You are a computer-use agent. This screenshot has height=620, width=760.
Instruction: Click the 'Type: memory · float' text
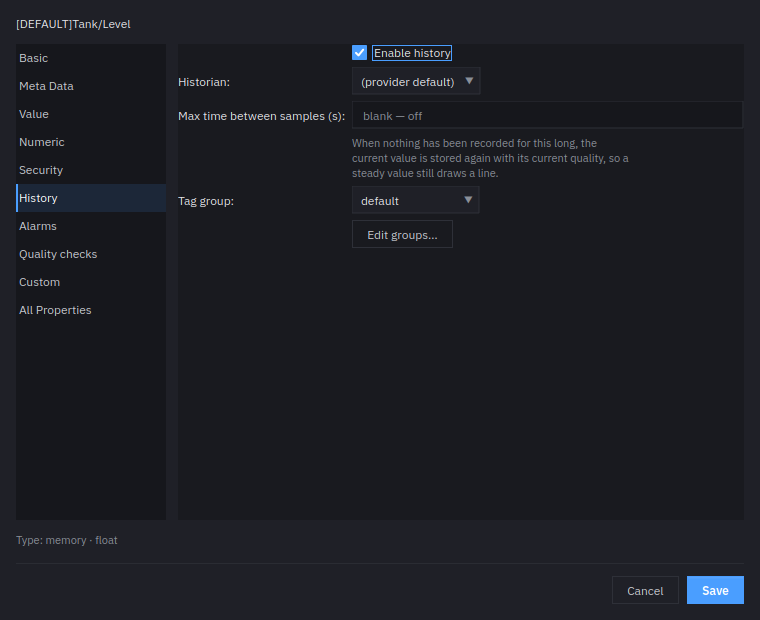tap(67, 540)
